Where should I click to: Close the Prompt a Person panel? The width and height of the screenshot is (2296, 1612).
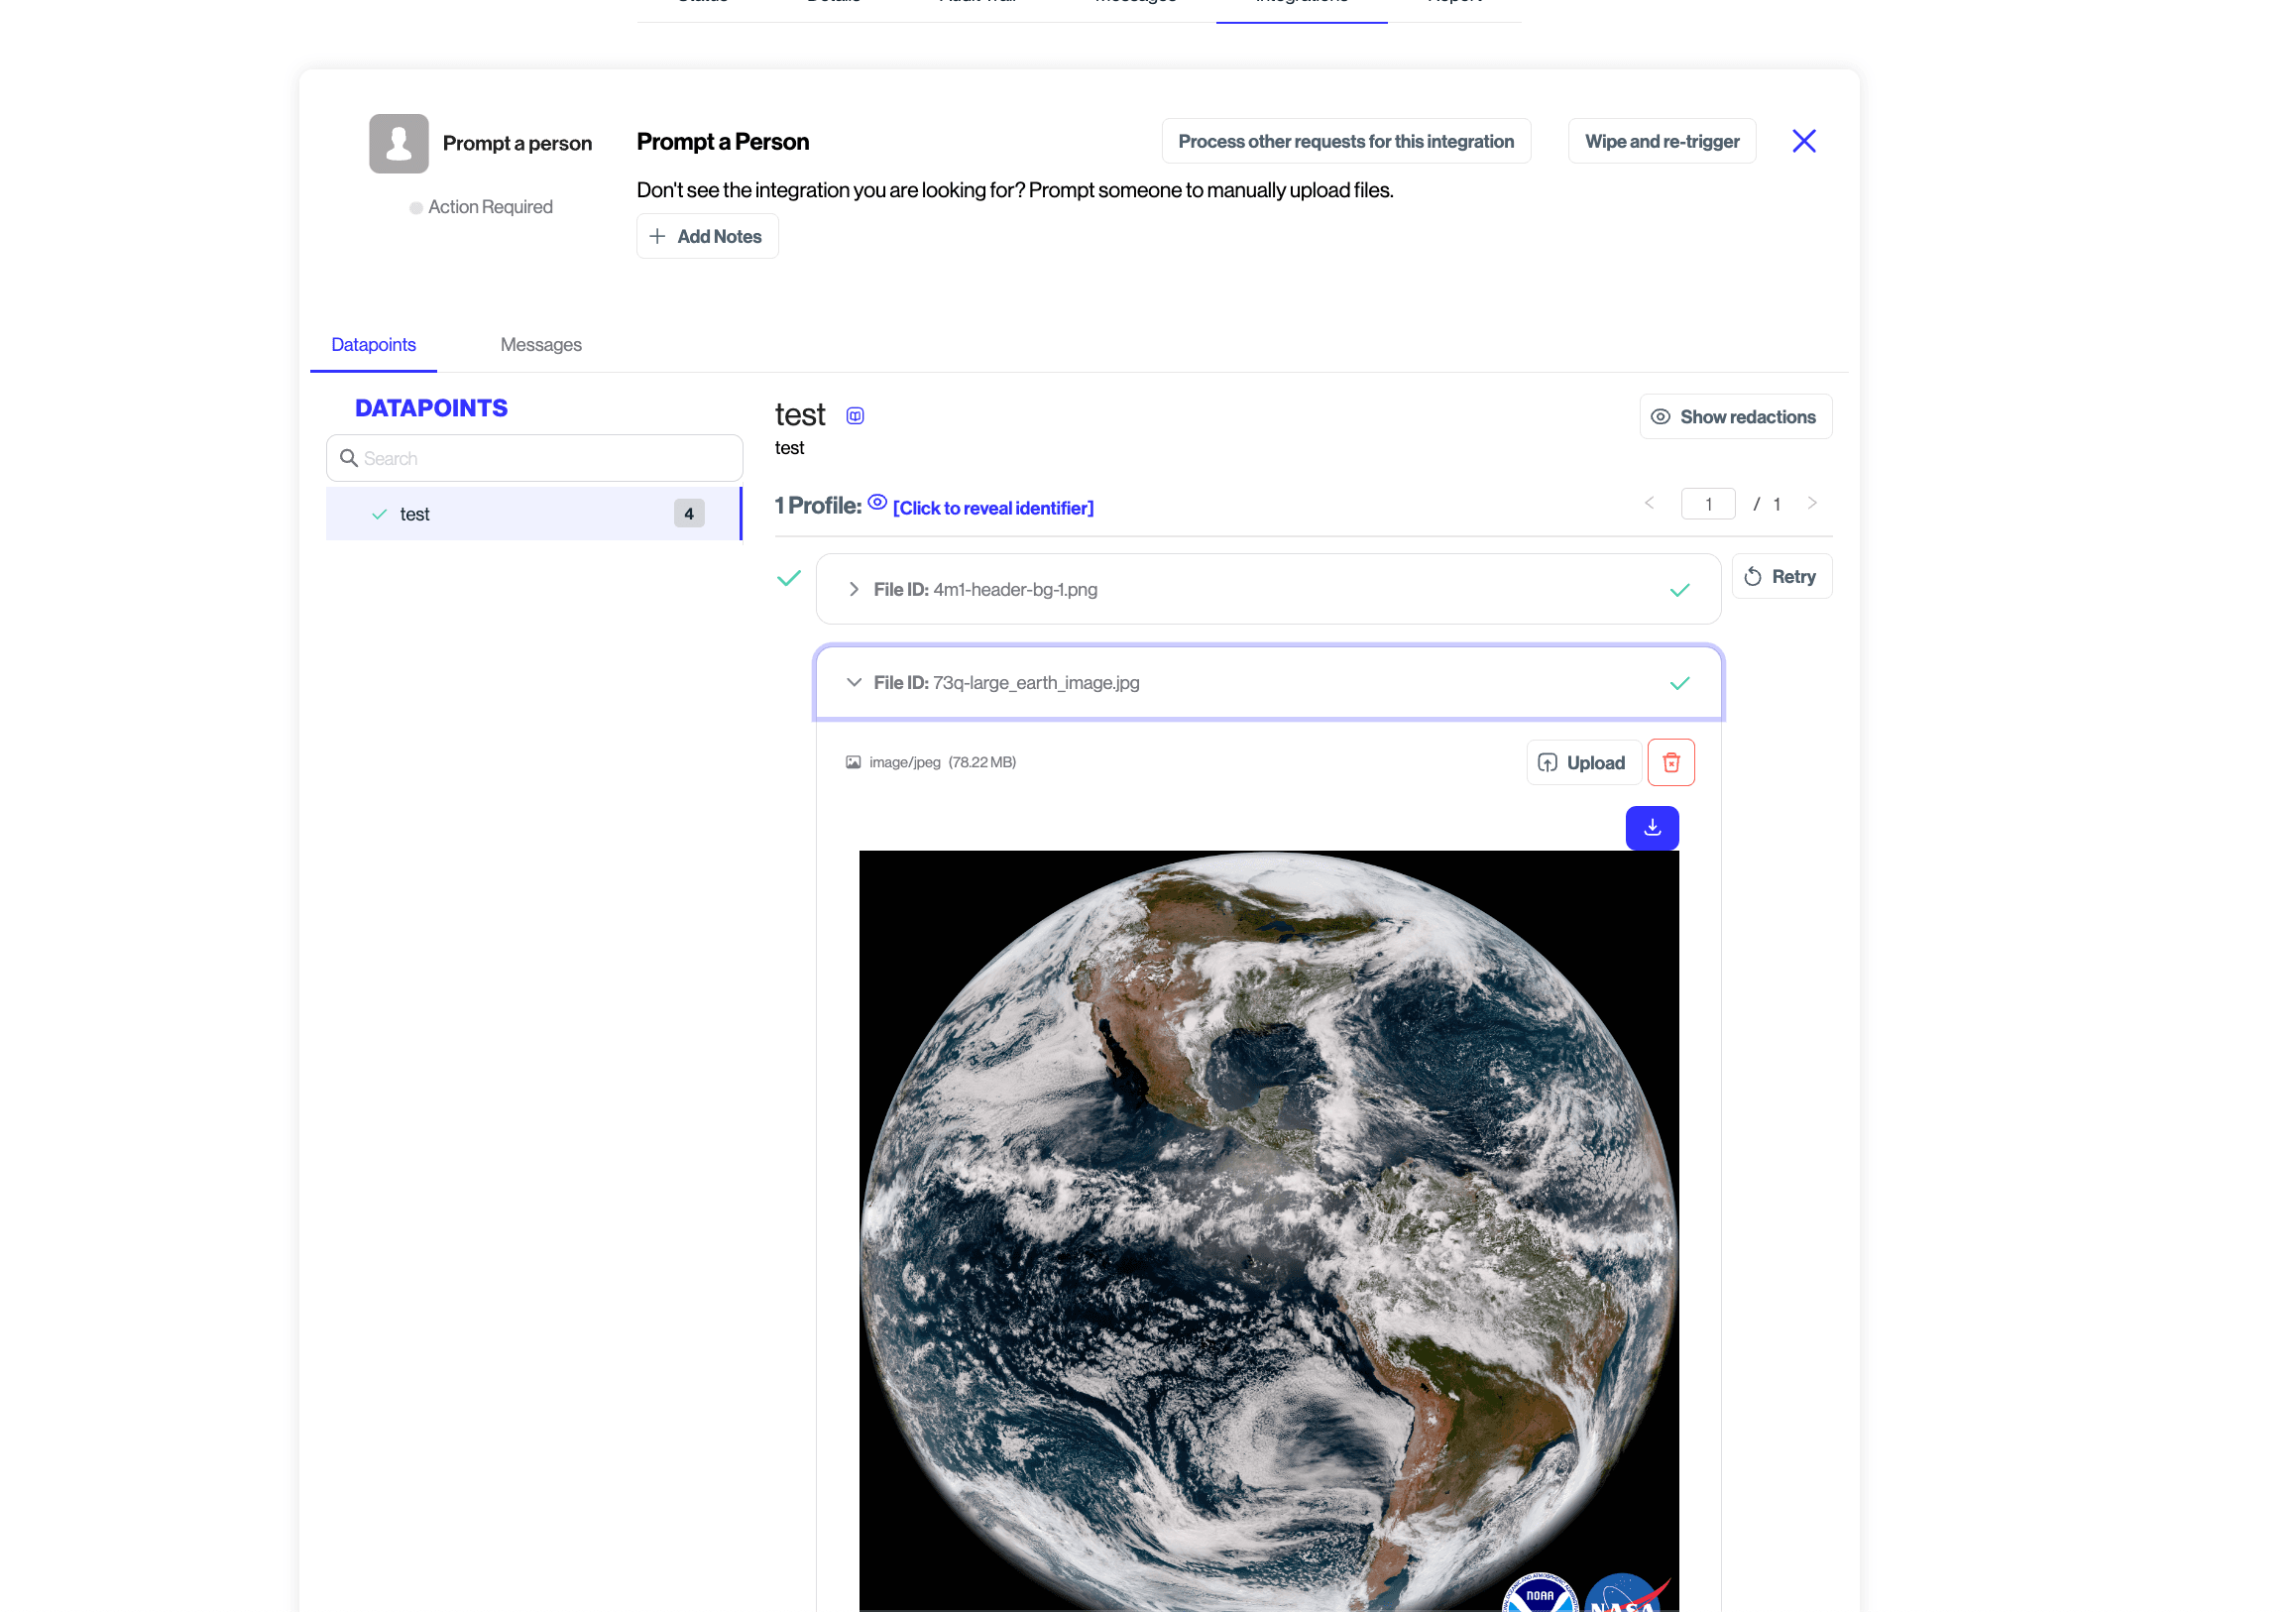point(1803,141)
